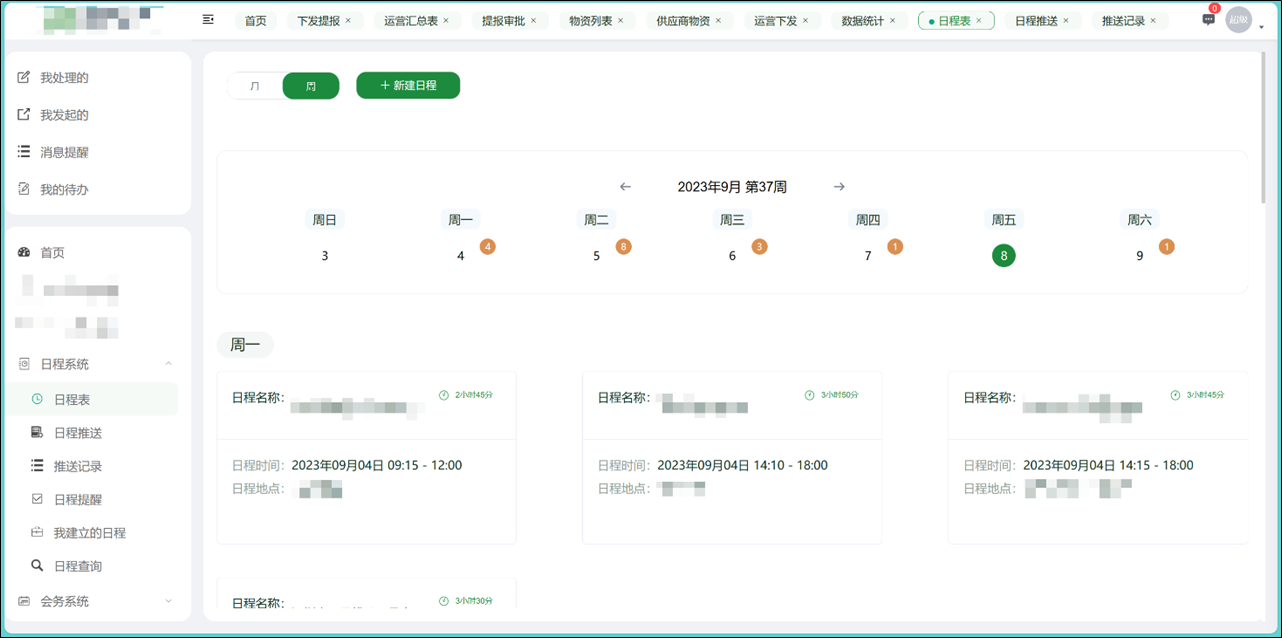Go to next week with right arrow
Screen dimensions: 1282x638
point(838,186)
